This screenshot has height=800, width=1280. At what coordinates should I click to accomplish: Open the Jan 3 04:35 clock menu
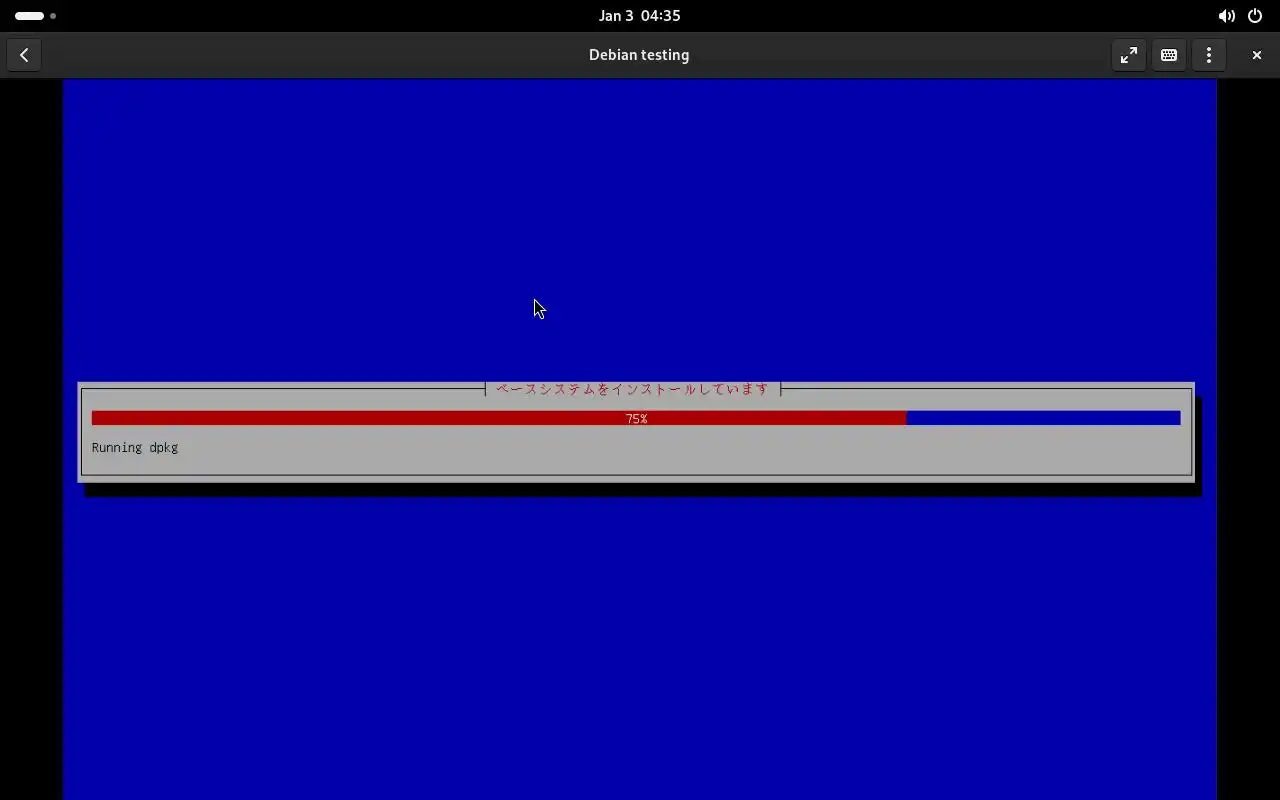pyautogui.click(x=640, y=16)
